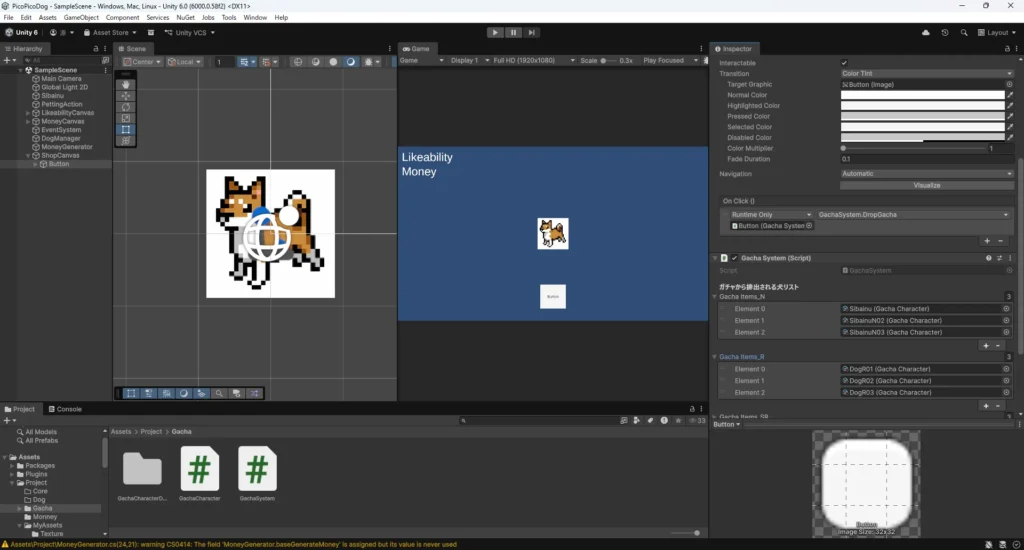Expand the LikeabilityCanvas hierarchy item
Screen dimensions: 1024x550
[x=28, y=113]
